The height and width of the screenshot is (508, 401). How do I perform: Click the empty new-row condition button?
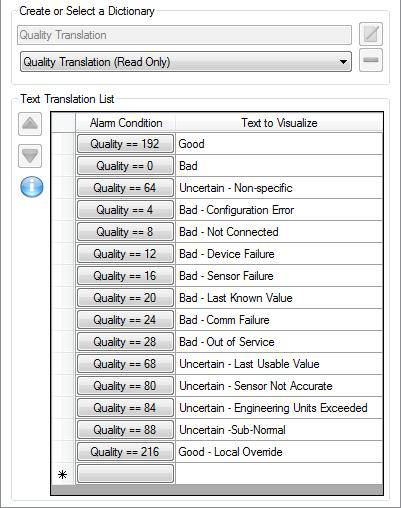(125, 474)
